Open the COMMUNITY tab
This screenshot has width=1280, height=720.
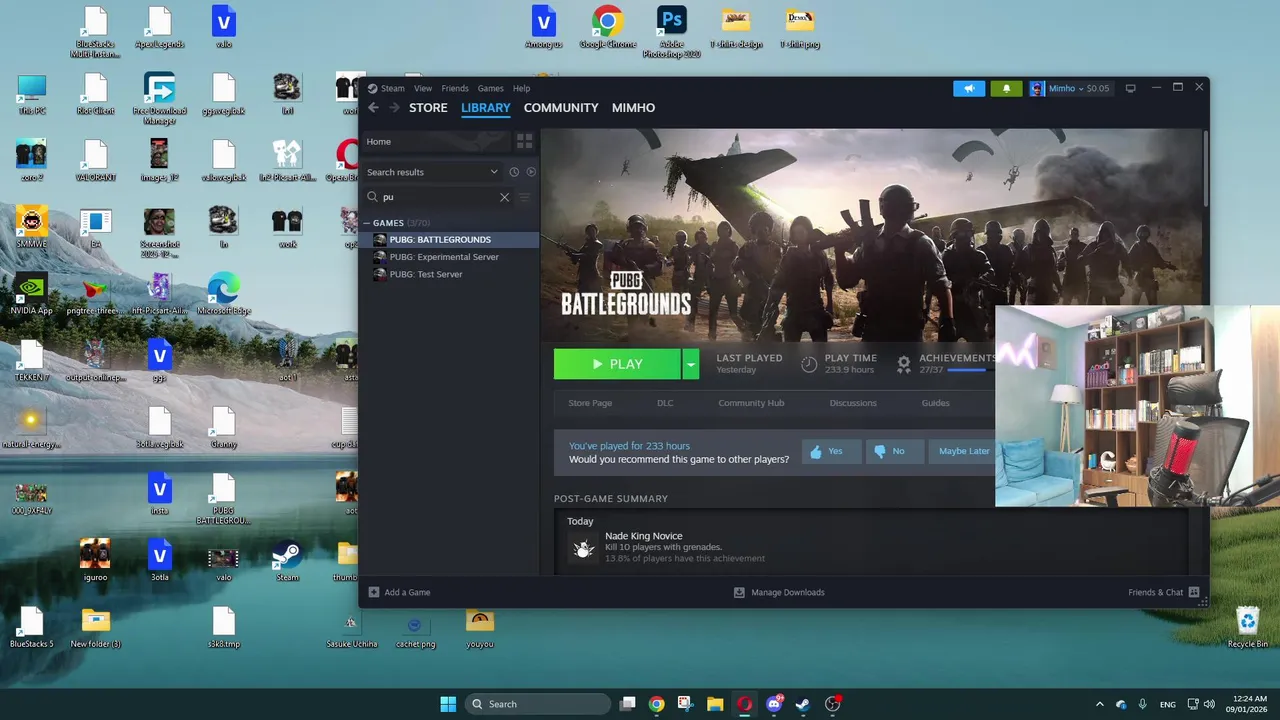tap(561, 108)
